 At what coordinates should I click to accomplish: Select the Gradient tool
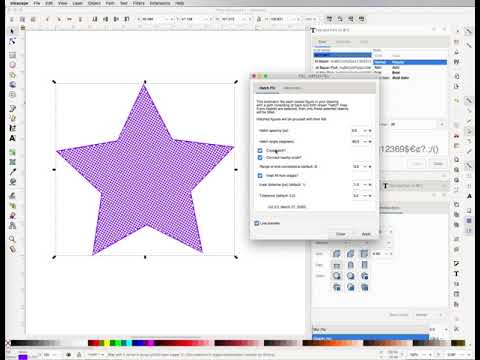click(x=12, y=152)
